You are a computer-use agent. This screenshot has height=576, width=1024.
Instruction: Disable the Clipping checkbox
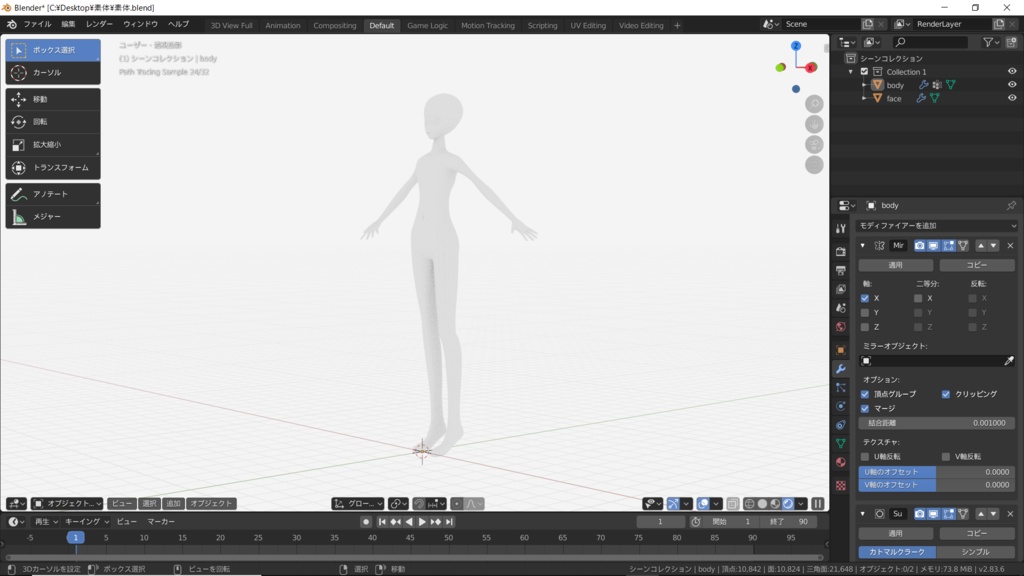click(946, 394)
